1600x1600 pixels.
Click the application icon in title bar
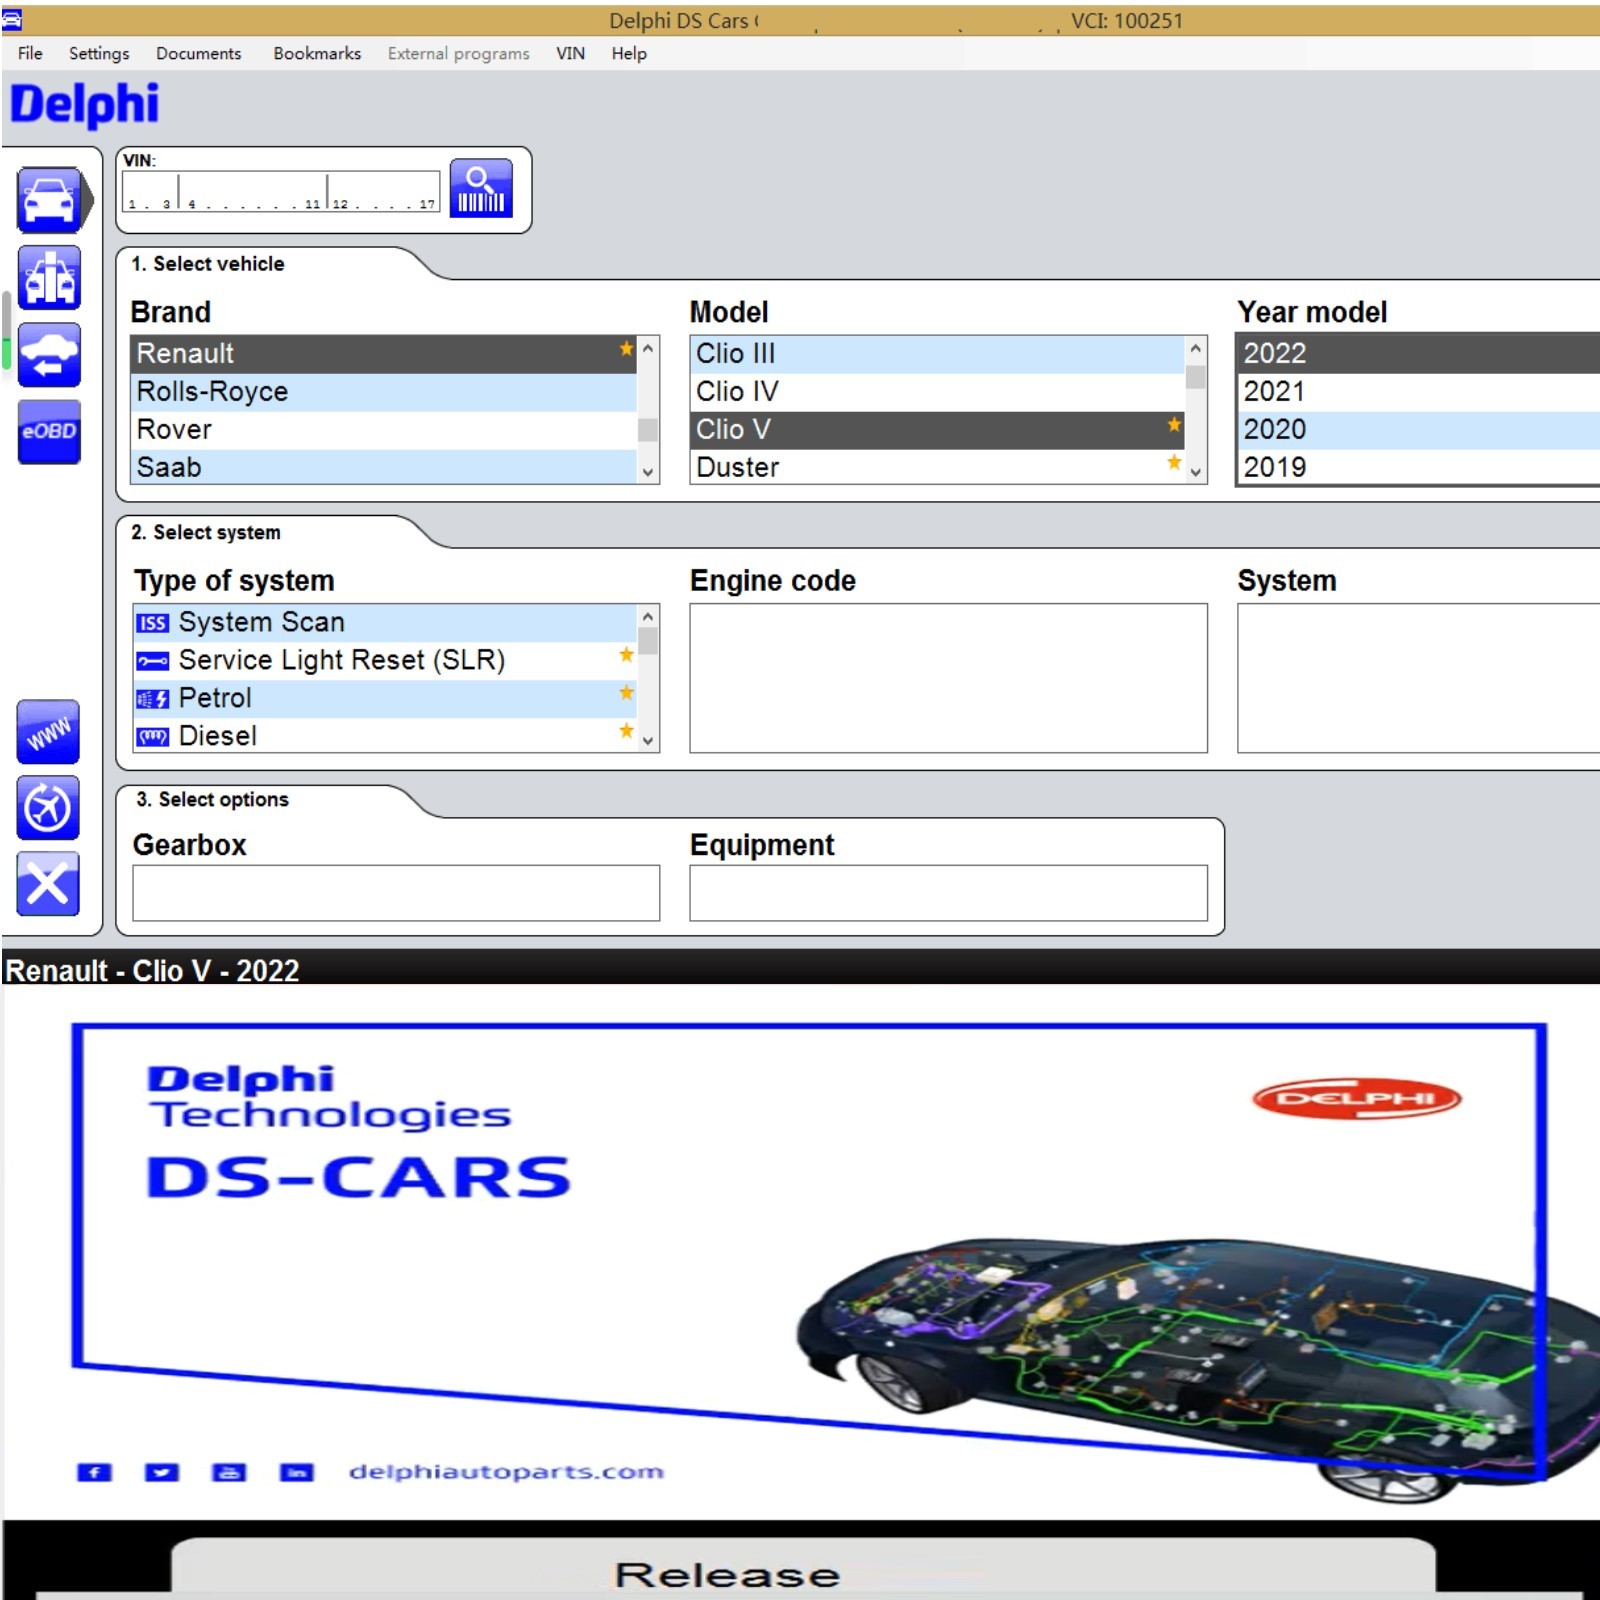(11, 18)
